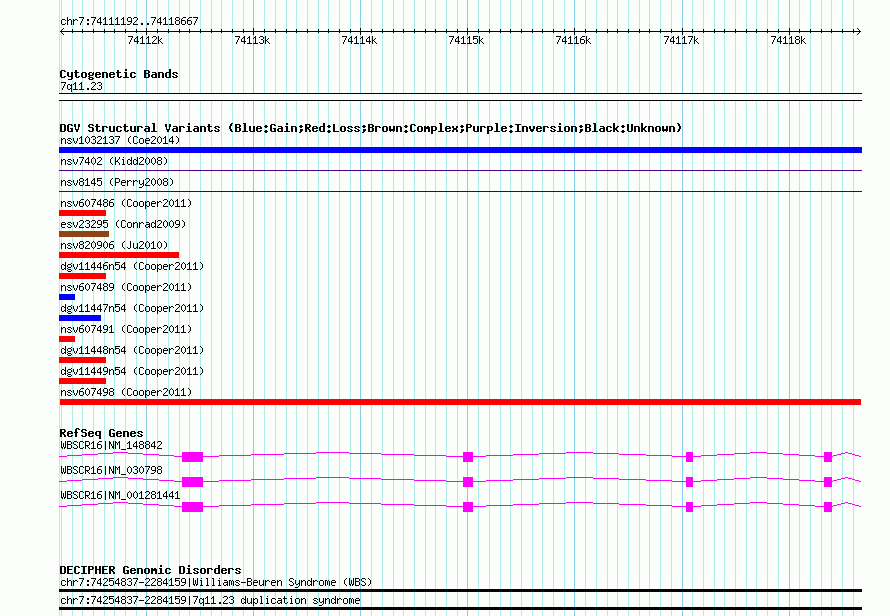Click the WBSCR16|NM_001281441 transcript label
The height and width of the screenshot is (616, 890).
pos(120,496)
